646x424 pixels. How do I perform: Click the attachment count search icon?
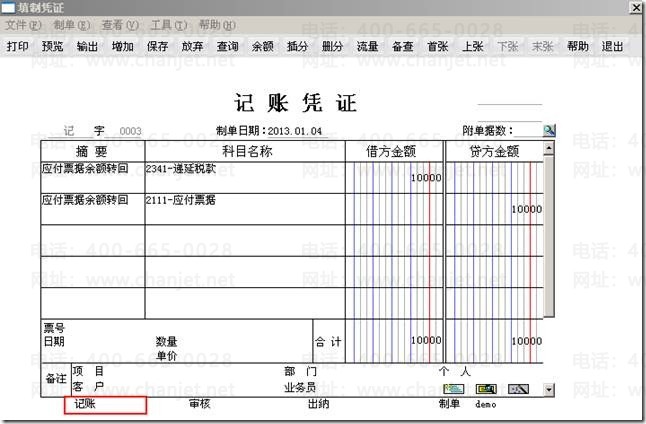(549, 131)
